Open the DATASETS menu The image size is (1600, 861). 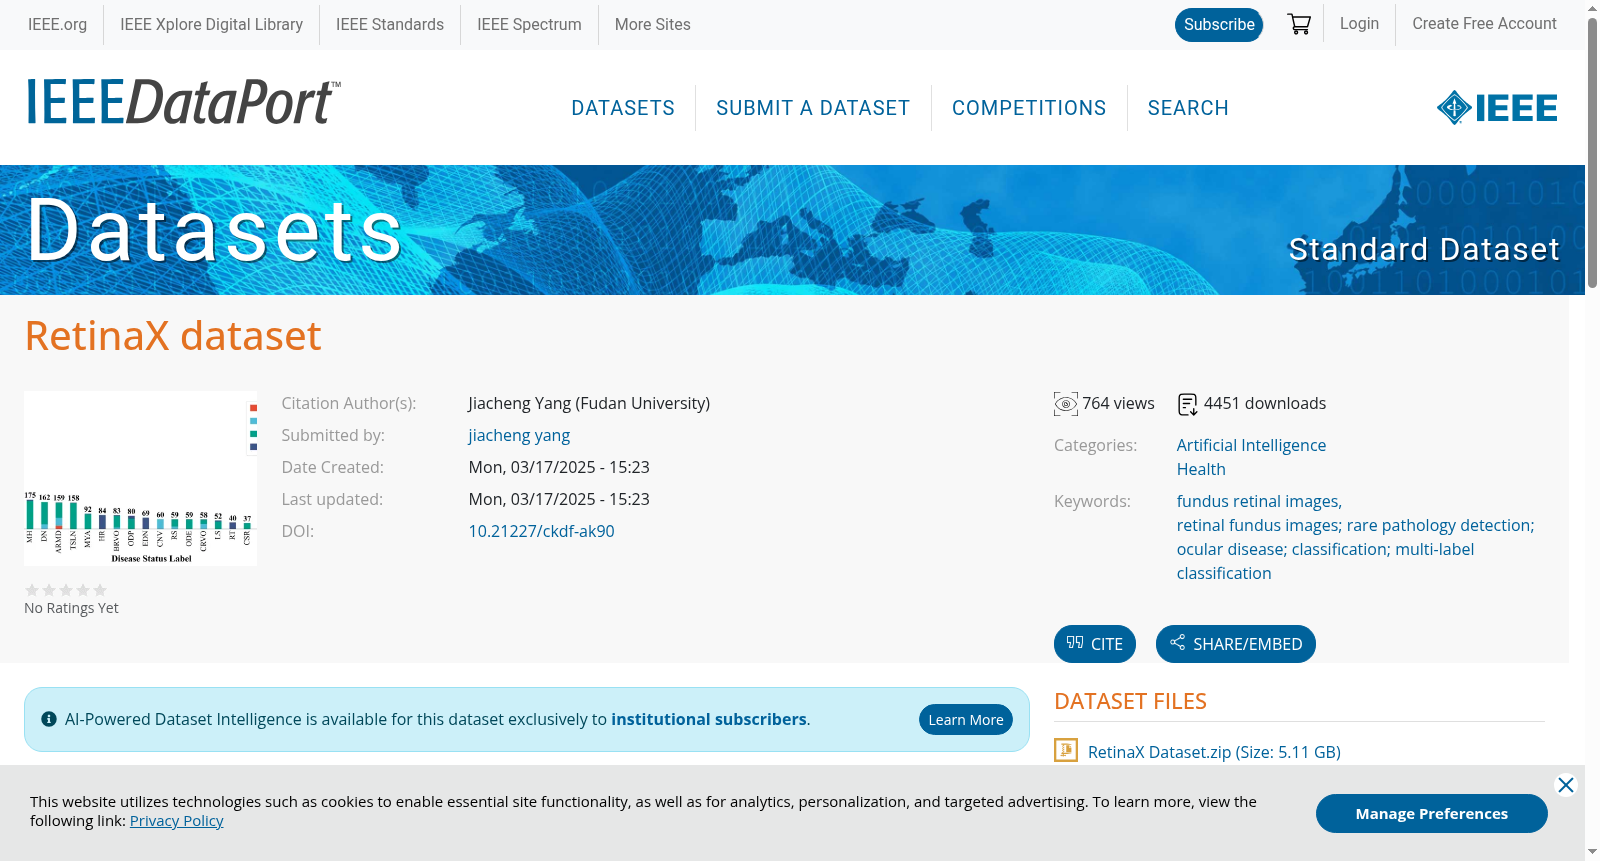(623, 108)
